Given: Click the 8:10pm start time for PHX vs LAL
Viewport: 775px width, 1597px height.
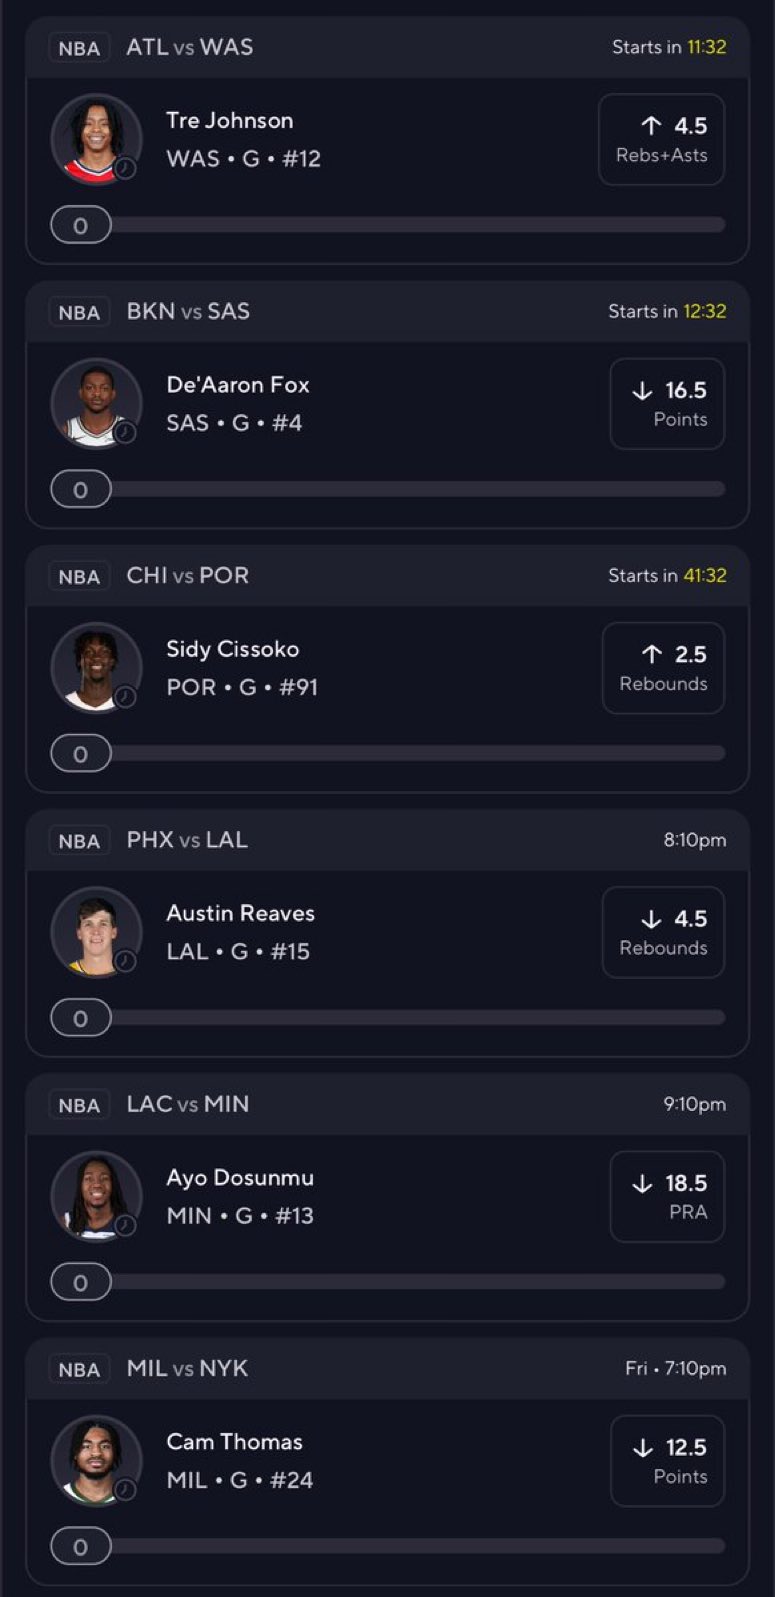Looking at the screenshot, I should point(694,840).
